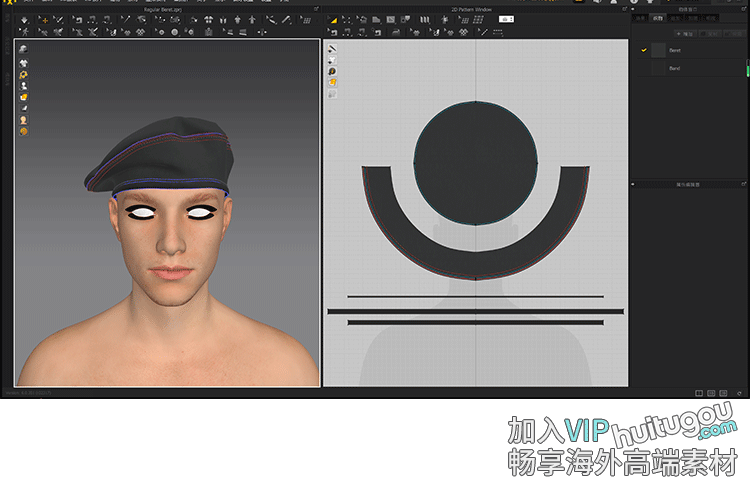Select the yellow triangle Edit Pattern tool
The image size is (750, 480).
click(x=331, y=20)
